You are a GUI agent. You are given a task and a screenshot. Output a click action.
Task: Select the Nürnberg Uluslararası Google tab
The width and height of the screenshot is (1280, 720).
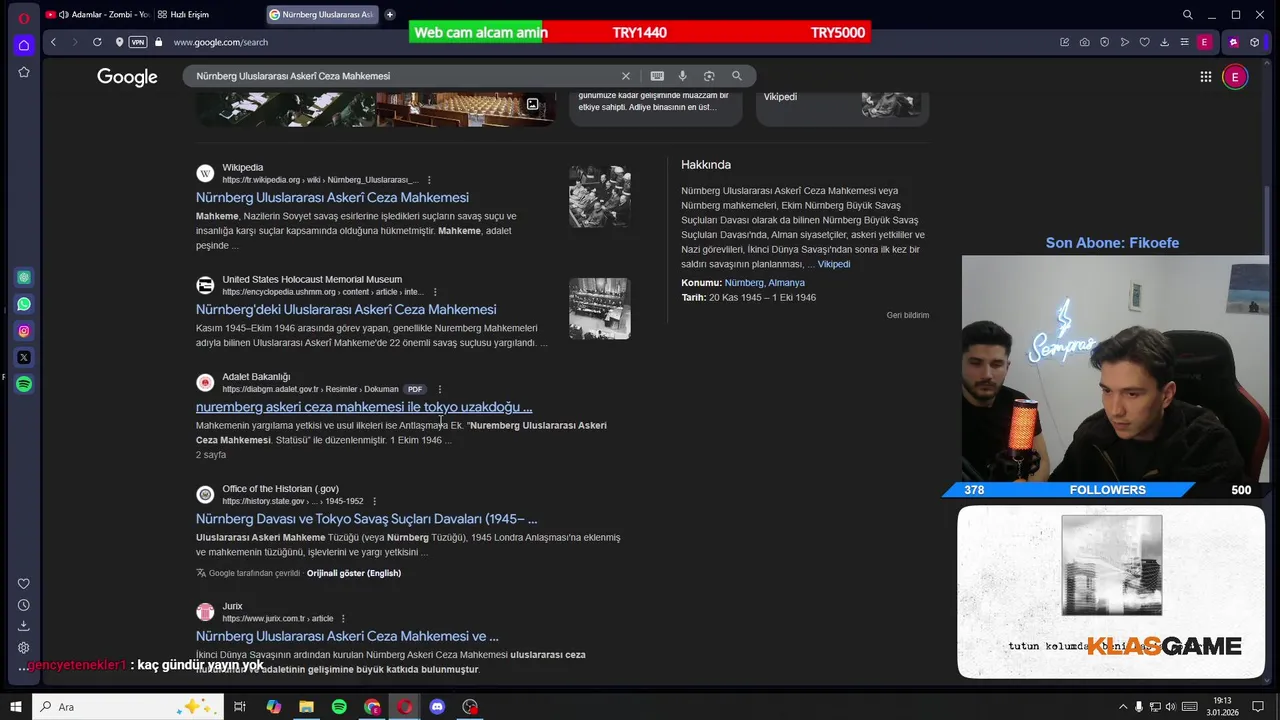322,15
